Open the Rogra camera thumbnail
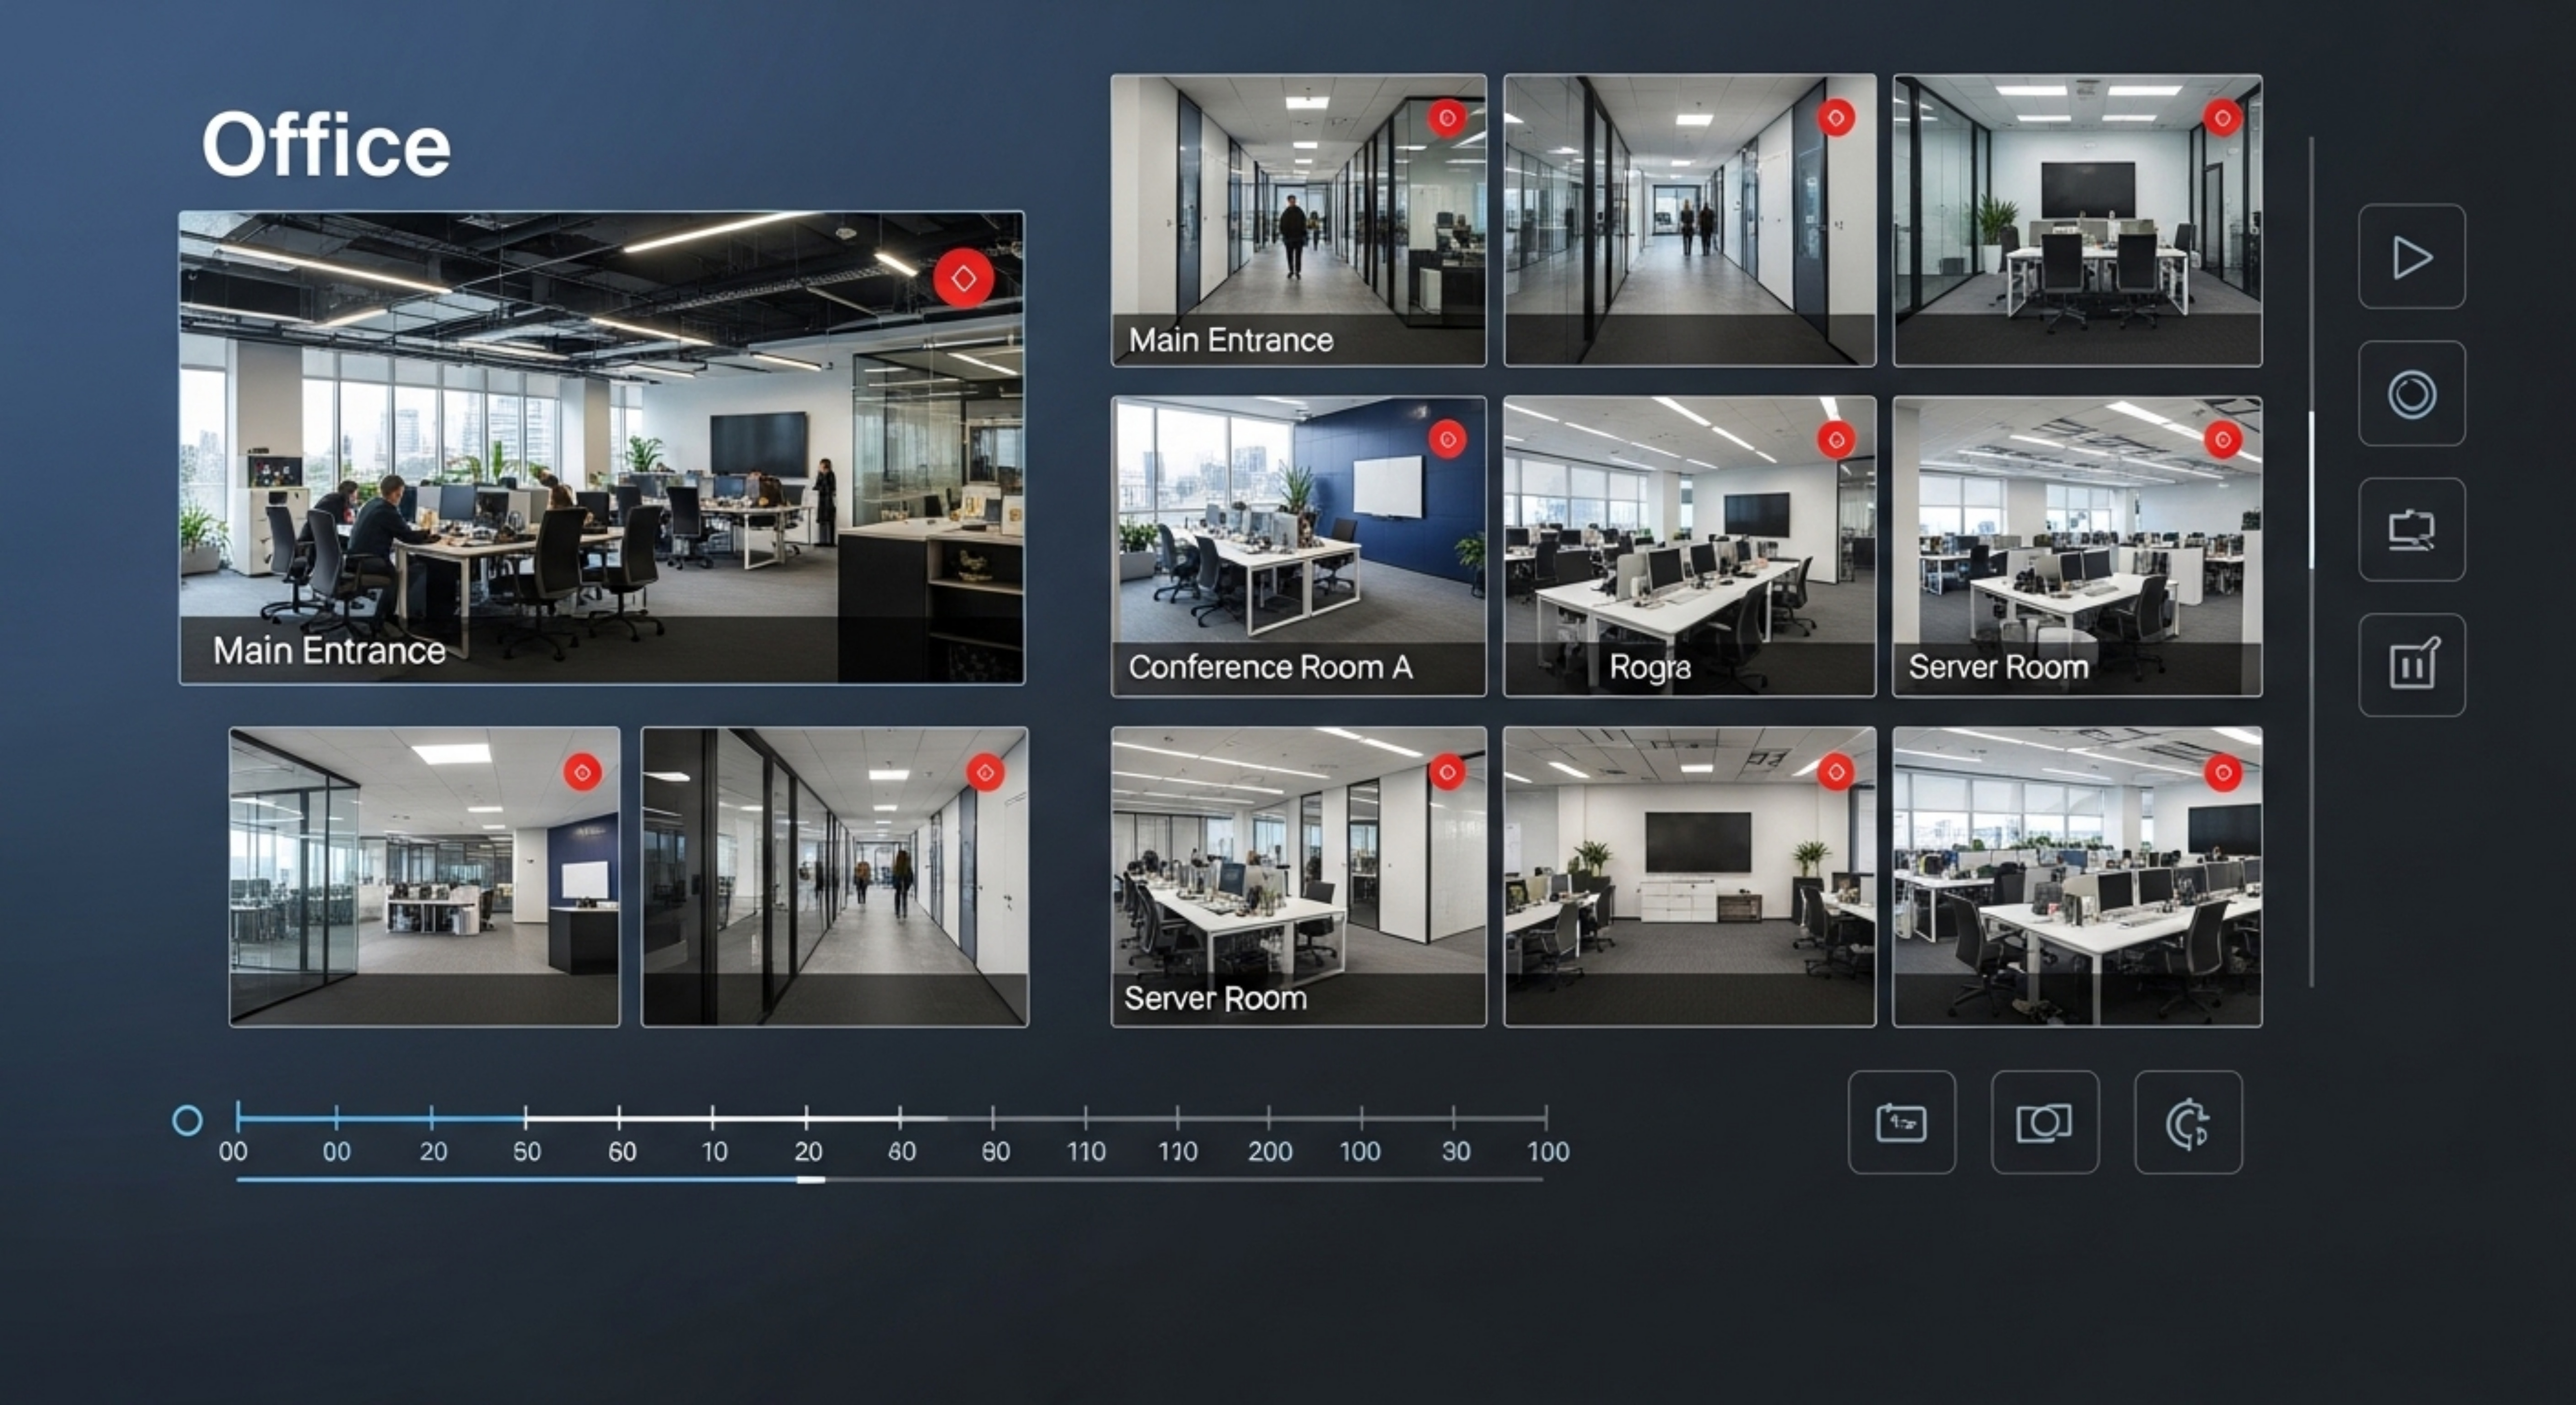2576x1405 pixels. pyautogui.click(x=1689, y=546)
